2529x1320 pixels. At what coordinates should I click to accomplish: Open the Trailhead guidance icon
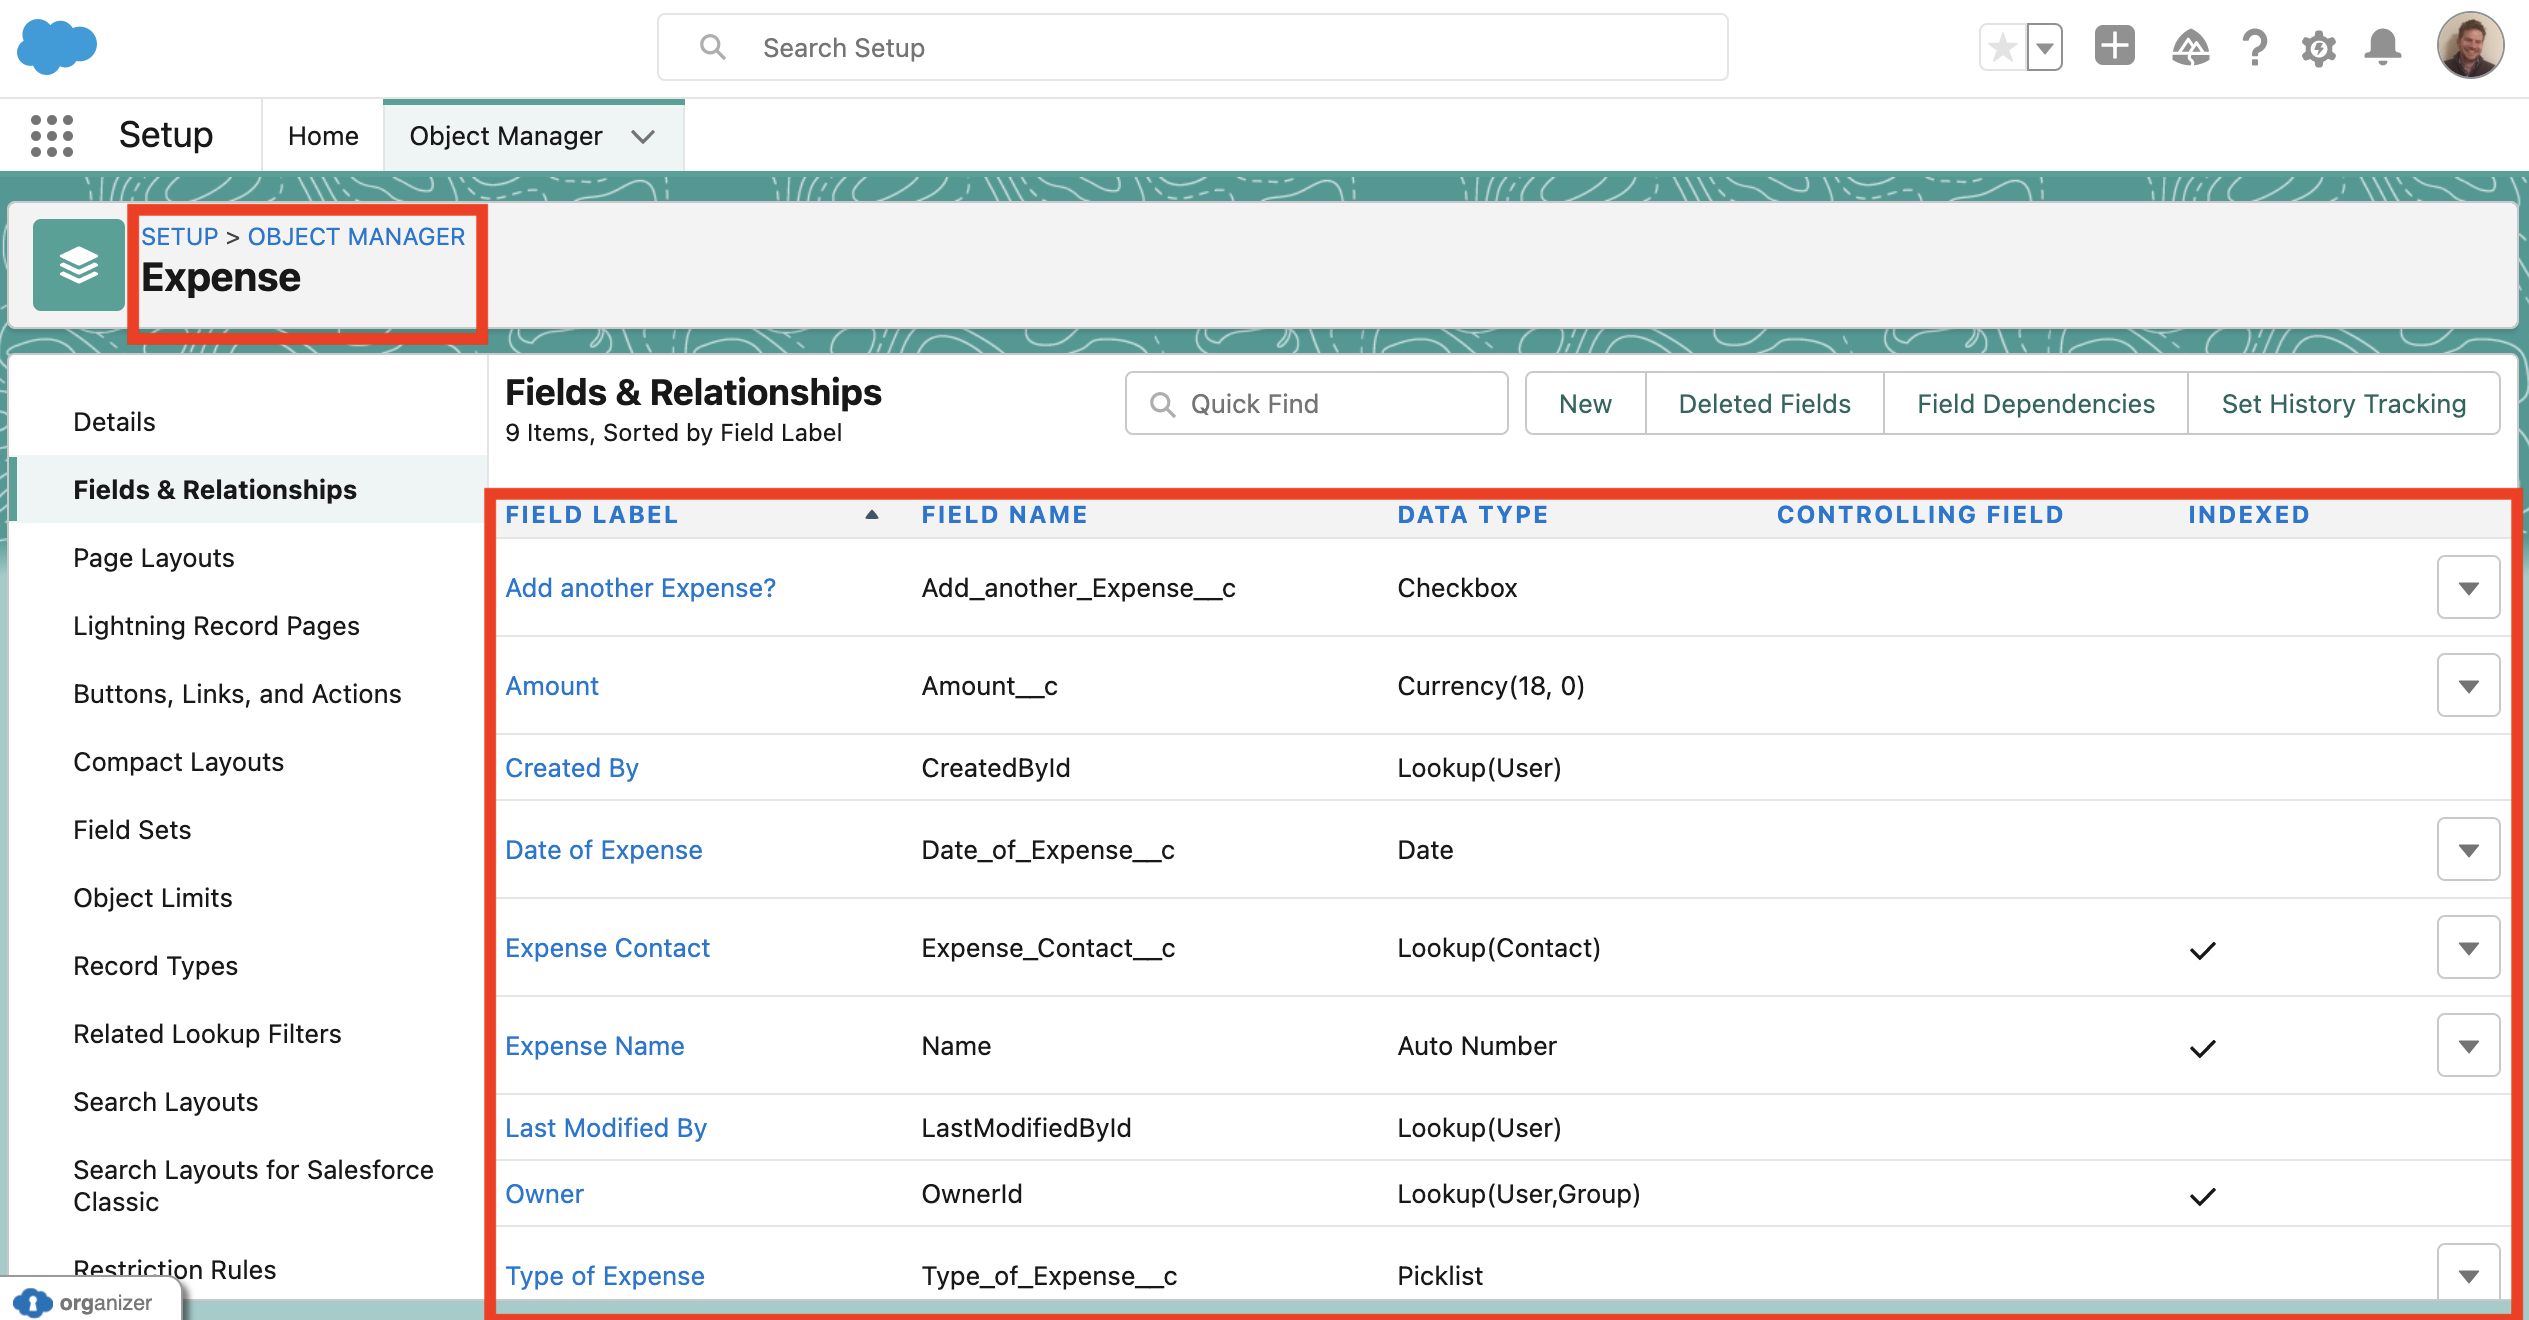coord(2190,47)
